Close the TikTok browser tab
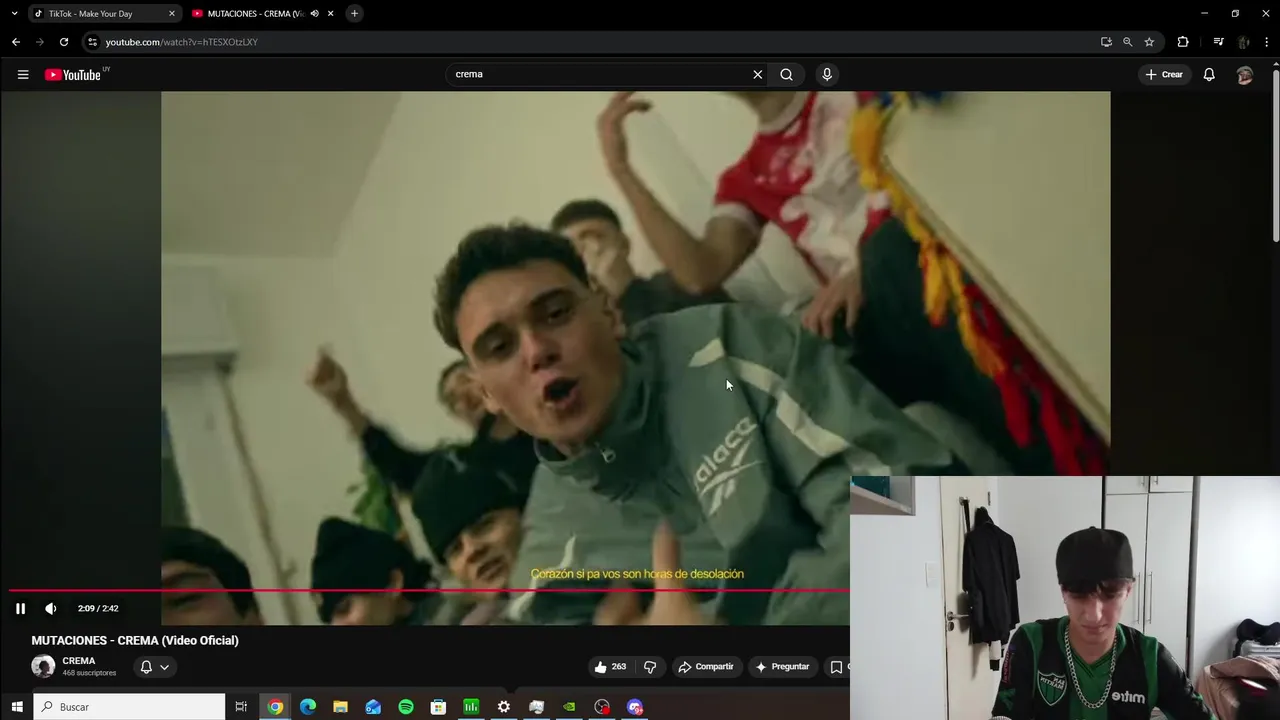 click(172, 14)
